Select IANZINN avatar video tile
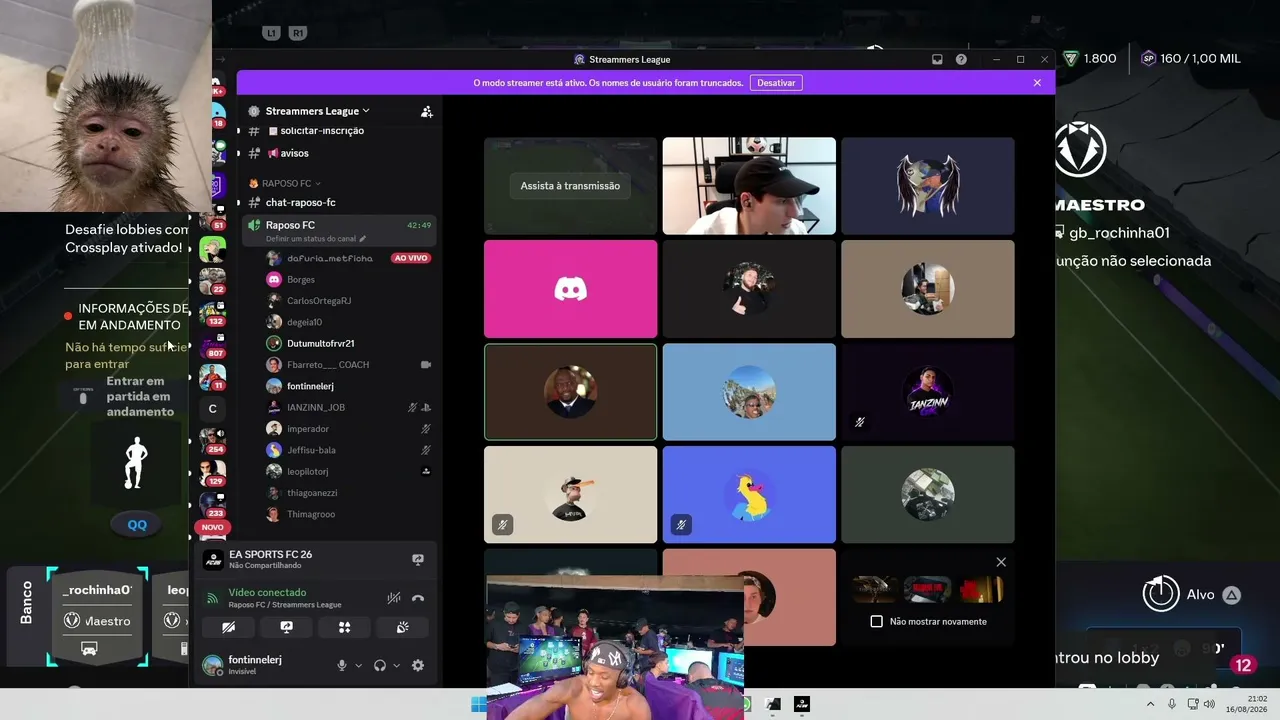The height and width of the screenshot is (720, 1280). (x=928, y=392)
